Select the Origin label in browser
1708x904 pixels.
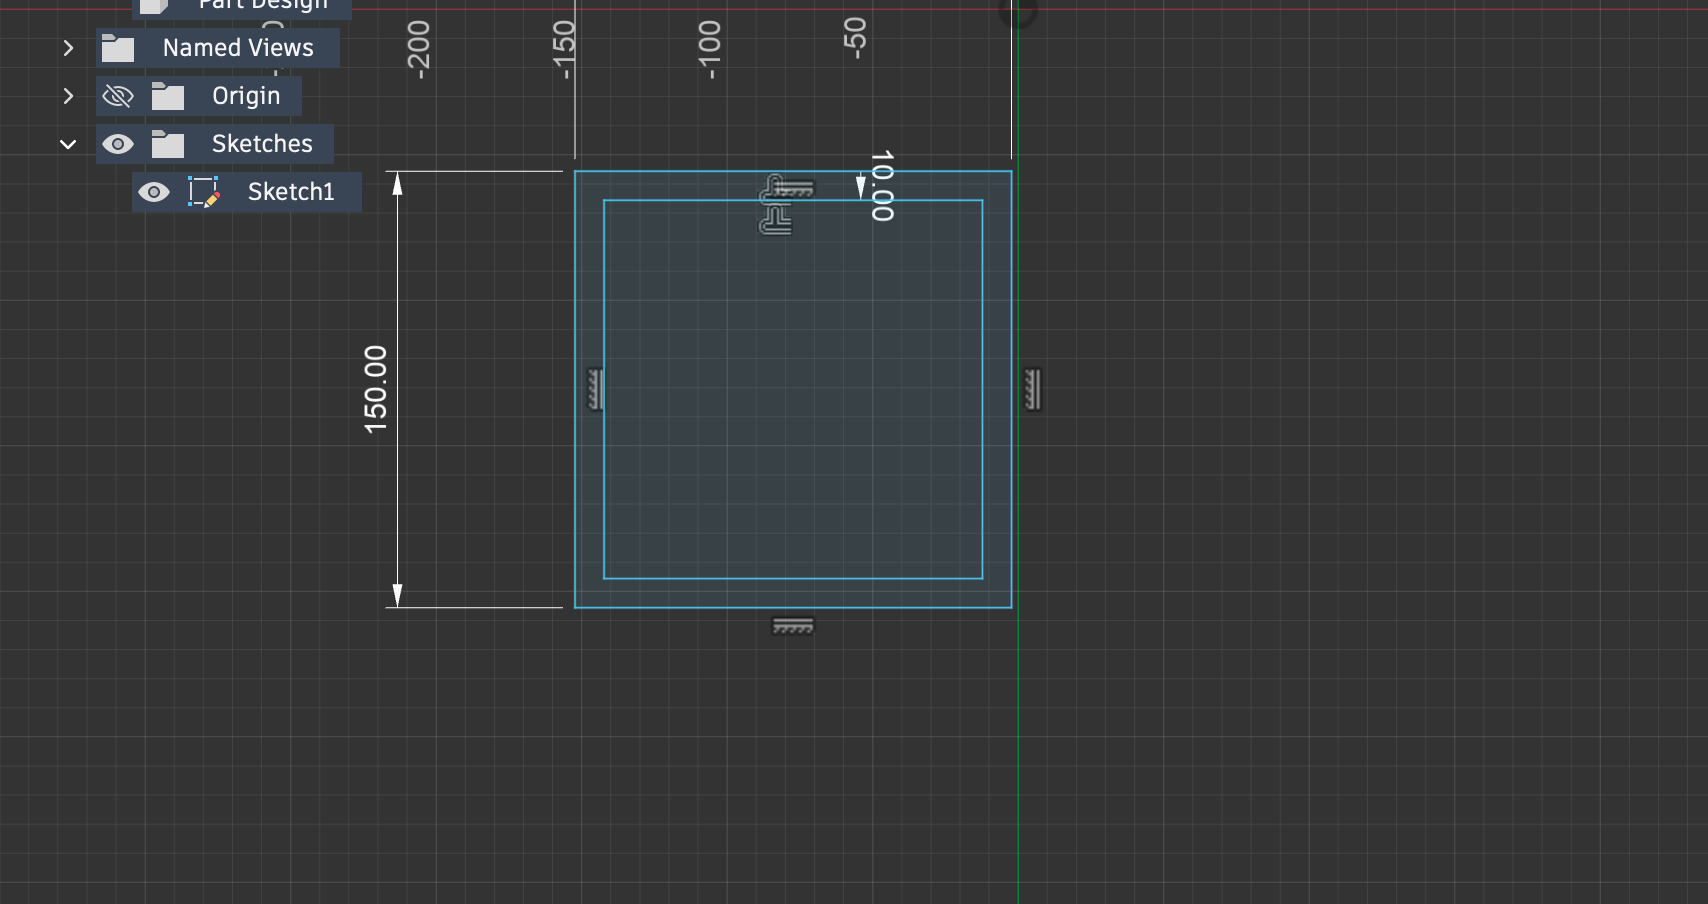click(246, 96)
